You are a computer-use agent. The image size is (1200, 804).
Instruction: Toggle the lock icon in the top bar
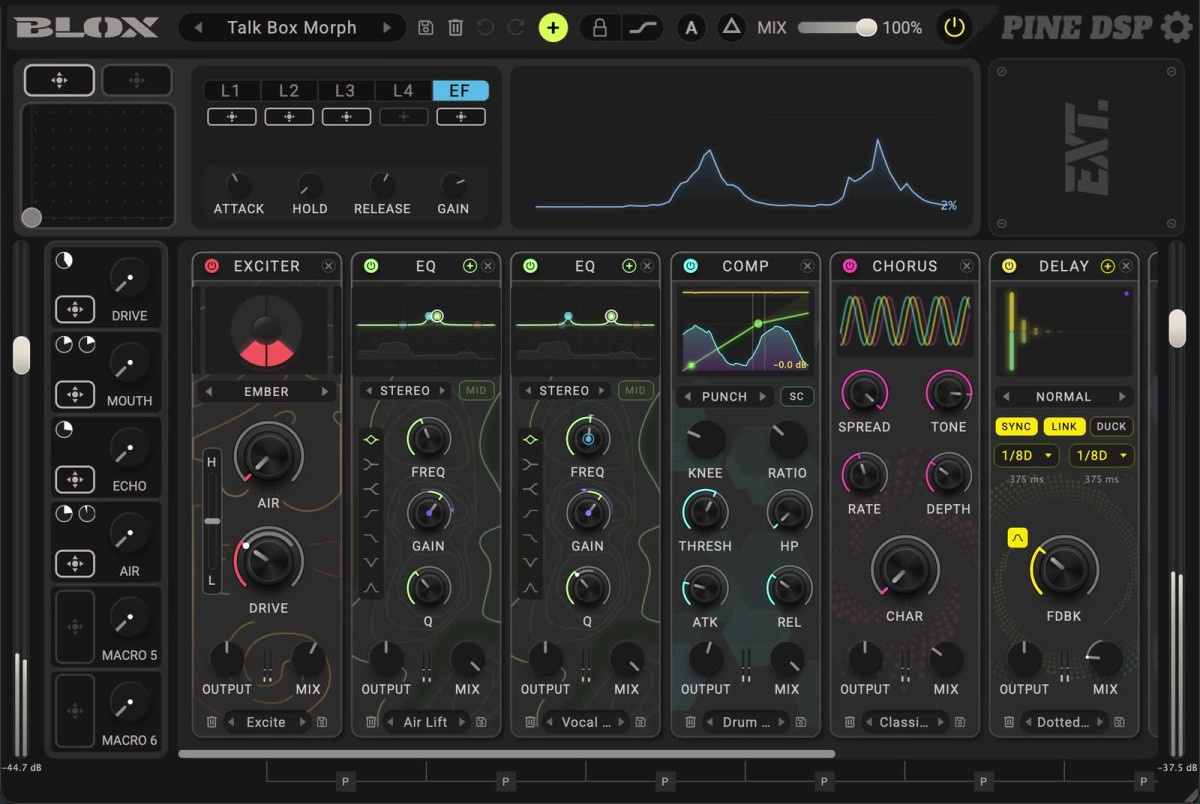600,28
